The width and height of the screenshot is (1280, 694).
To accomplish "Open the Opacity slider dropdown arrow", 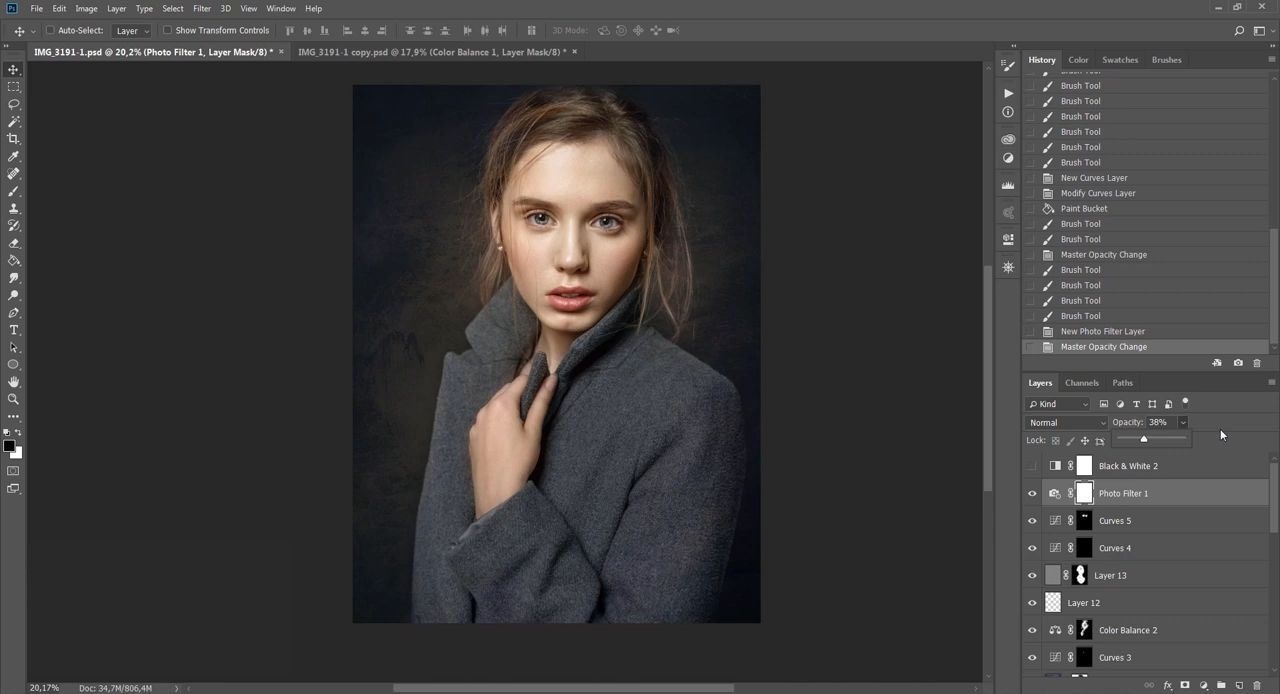I will tap(1183, 422).
